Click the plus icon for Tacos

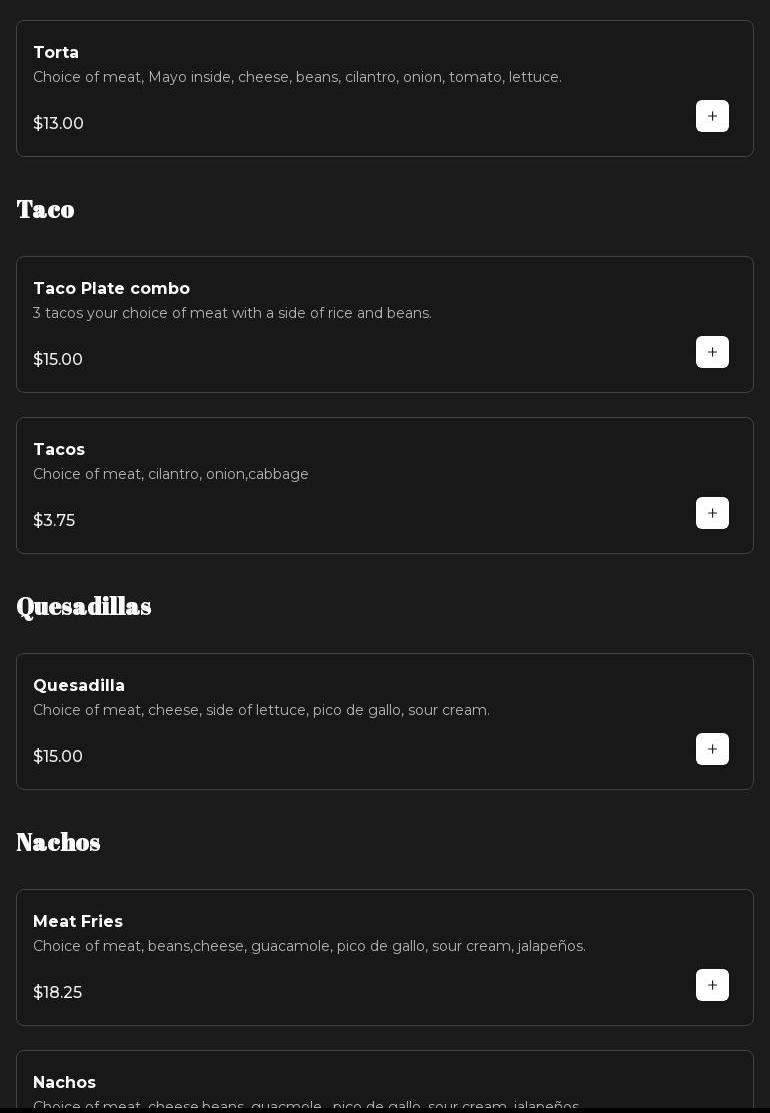tap(712, 513)
